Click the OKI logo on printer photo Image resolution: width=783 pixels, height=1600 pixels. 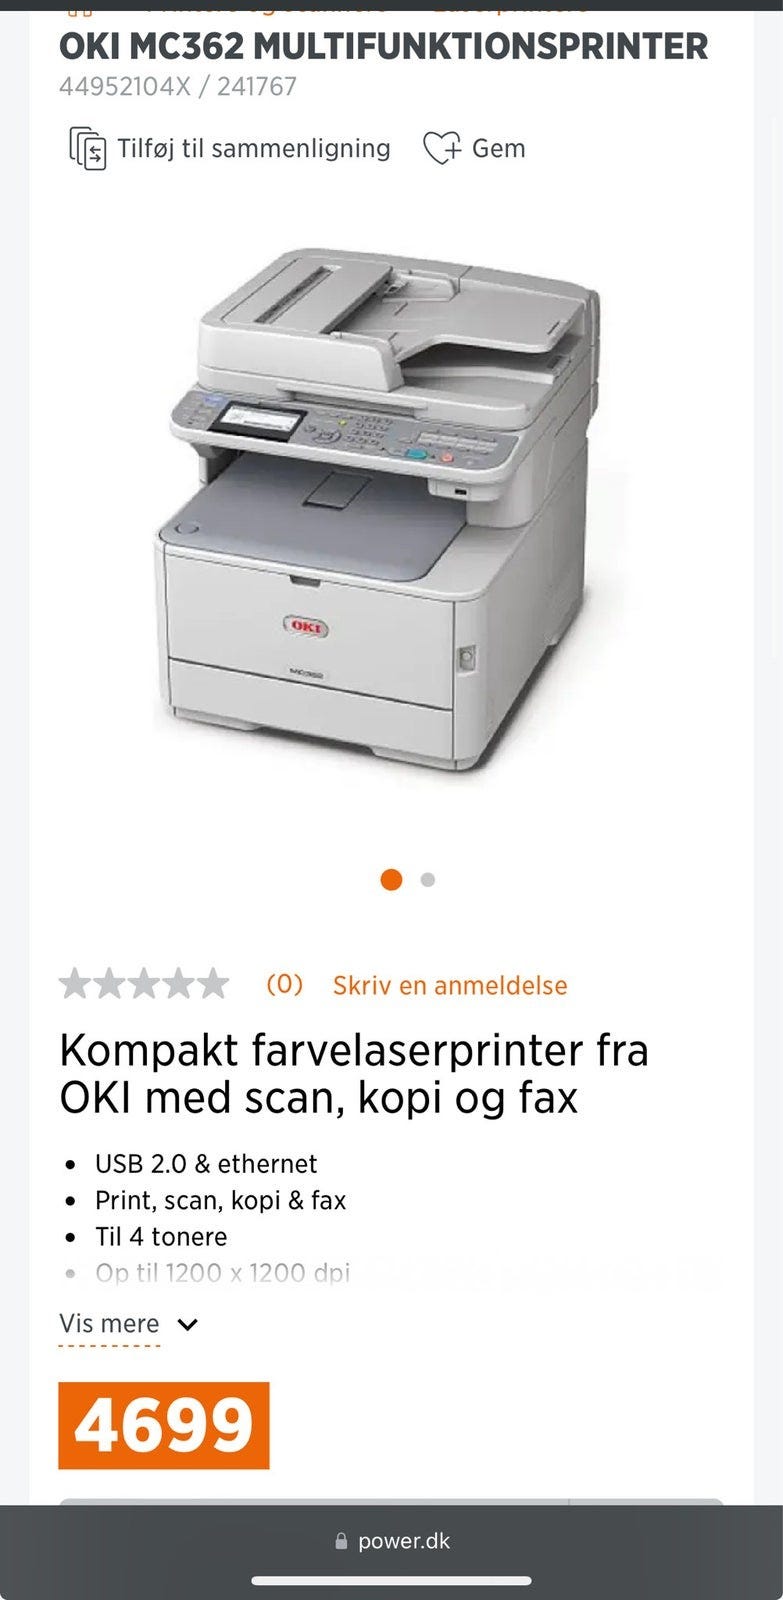point(306,627)
